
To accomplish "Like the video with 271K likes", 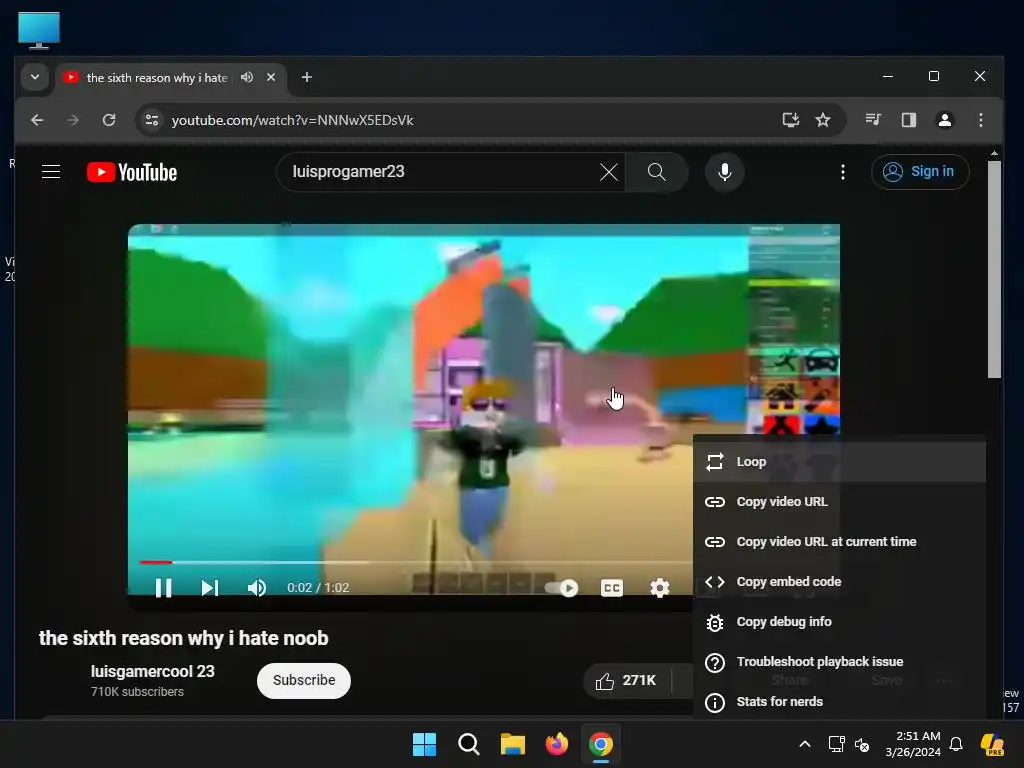I will coord(626,680).
